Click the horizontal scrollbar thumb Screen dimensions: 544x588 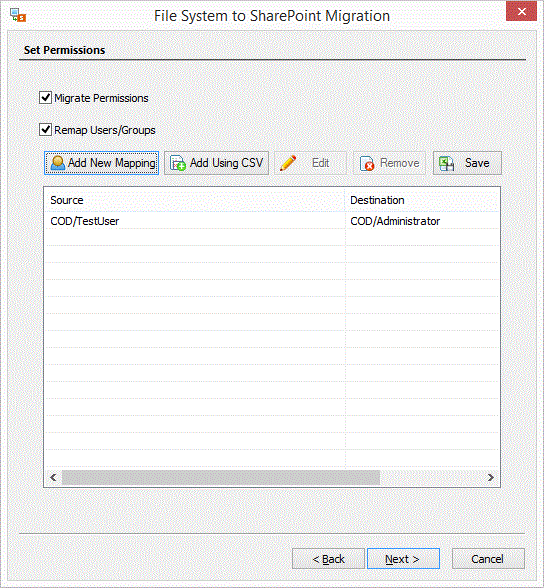tap(221, 477)
